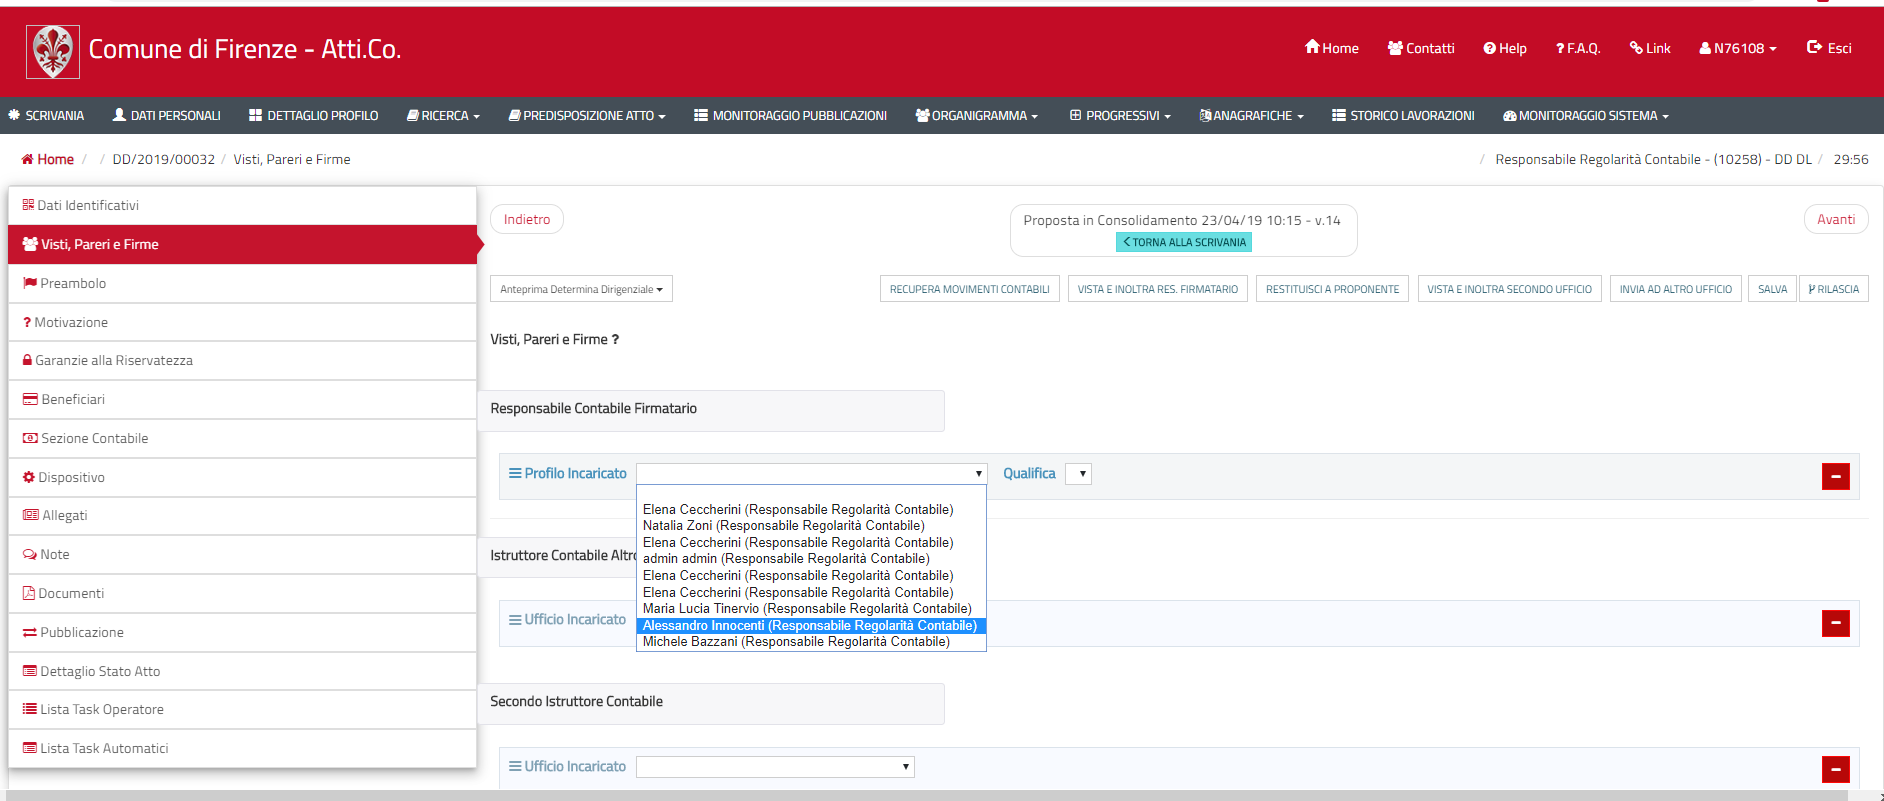This screenshot has width=1884, height=801.
Task: Choose Michele Bazzani in the dropdown list
Action: click(x=796, y=642)
